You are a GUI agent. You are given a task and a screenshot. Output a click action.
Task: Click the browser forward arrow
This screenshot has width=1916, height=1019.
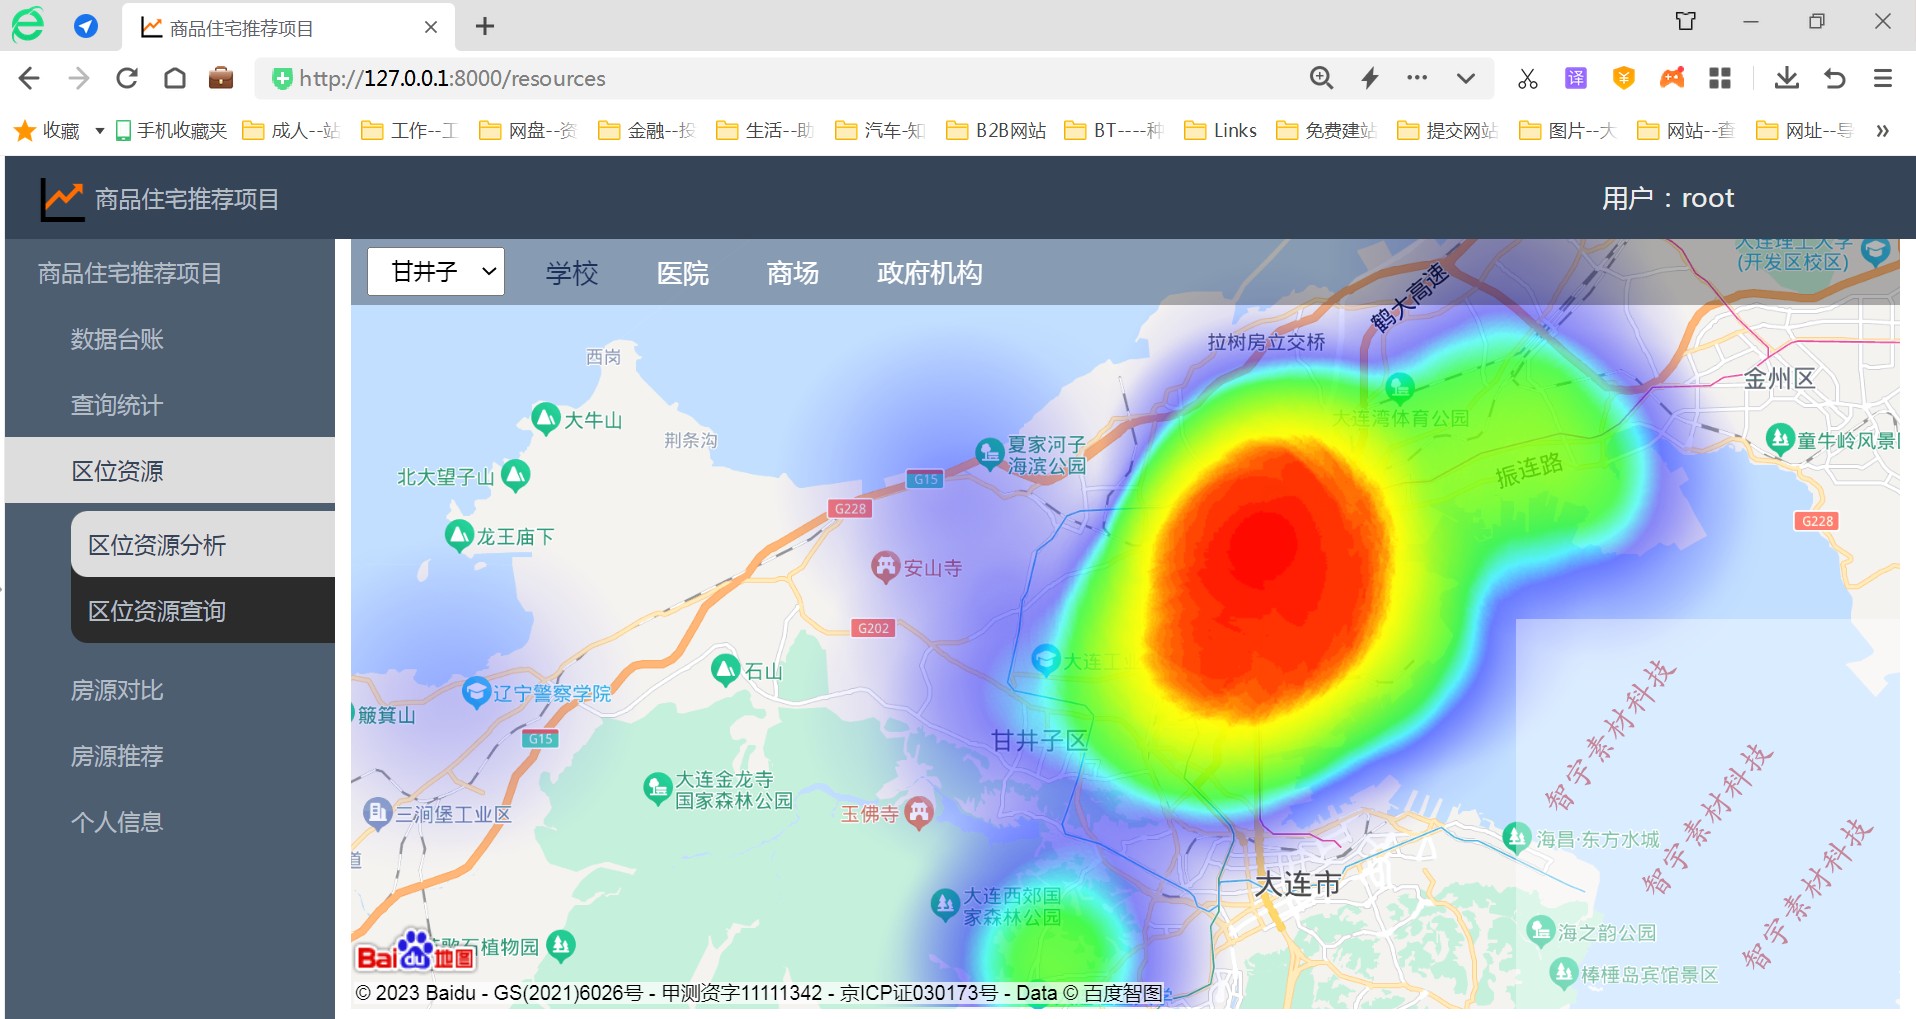pyautogui.click(x=78, y=78)
